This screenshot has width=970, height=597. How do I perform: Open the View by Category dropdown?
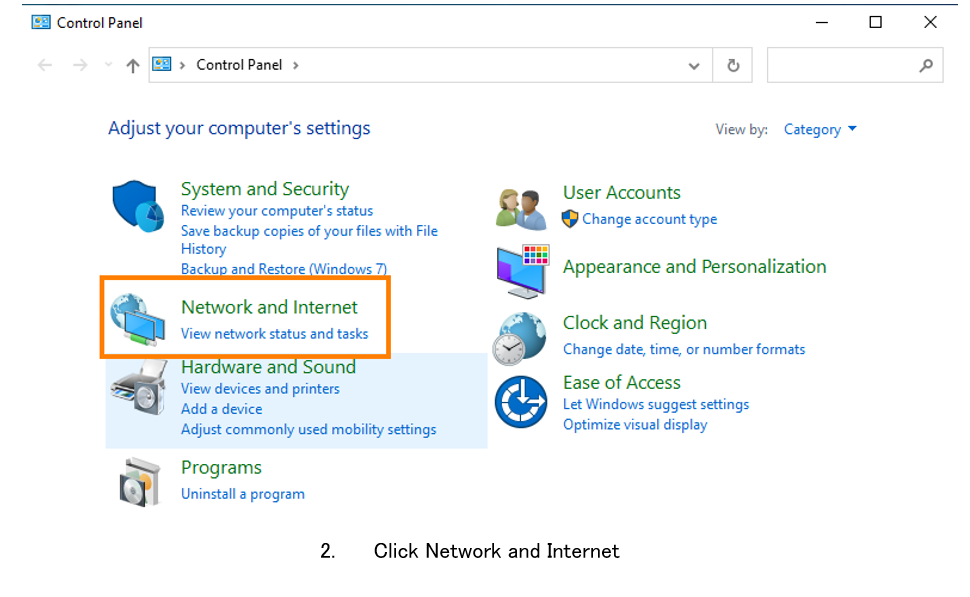[820, 129]
